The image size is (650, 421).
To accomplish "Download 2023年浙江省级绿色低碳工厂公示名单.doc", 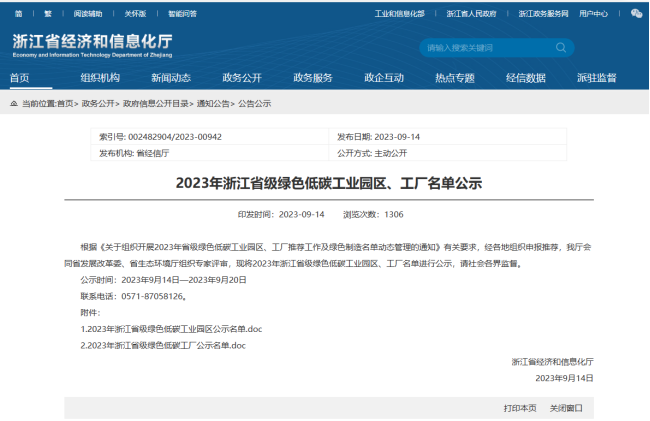I will (163, 345).
